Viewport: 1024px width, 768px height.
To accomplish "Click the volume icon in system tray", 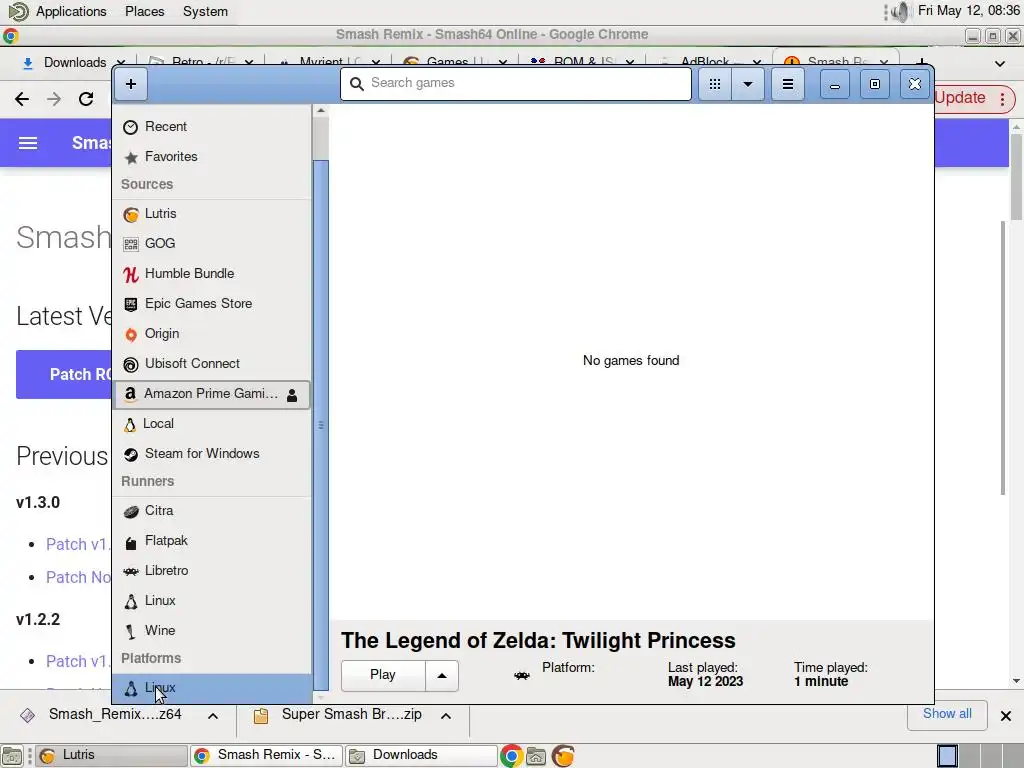I will click(x=901, y=12).
